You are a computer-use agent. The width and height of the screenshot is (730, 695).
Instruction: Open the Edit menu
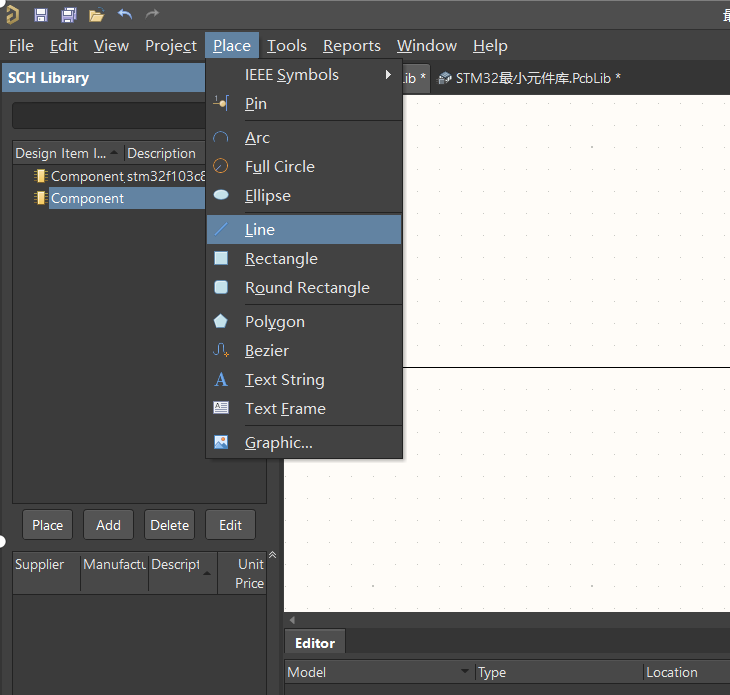pos(64,46)
